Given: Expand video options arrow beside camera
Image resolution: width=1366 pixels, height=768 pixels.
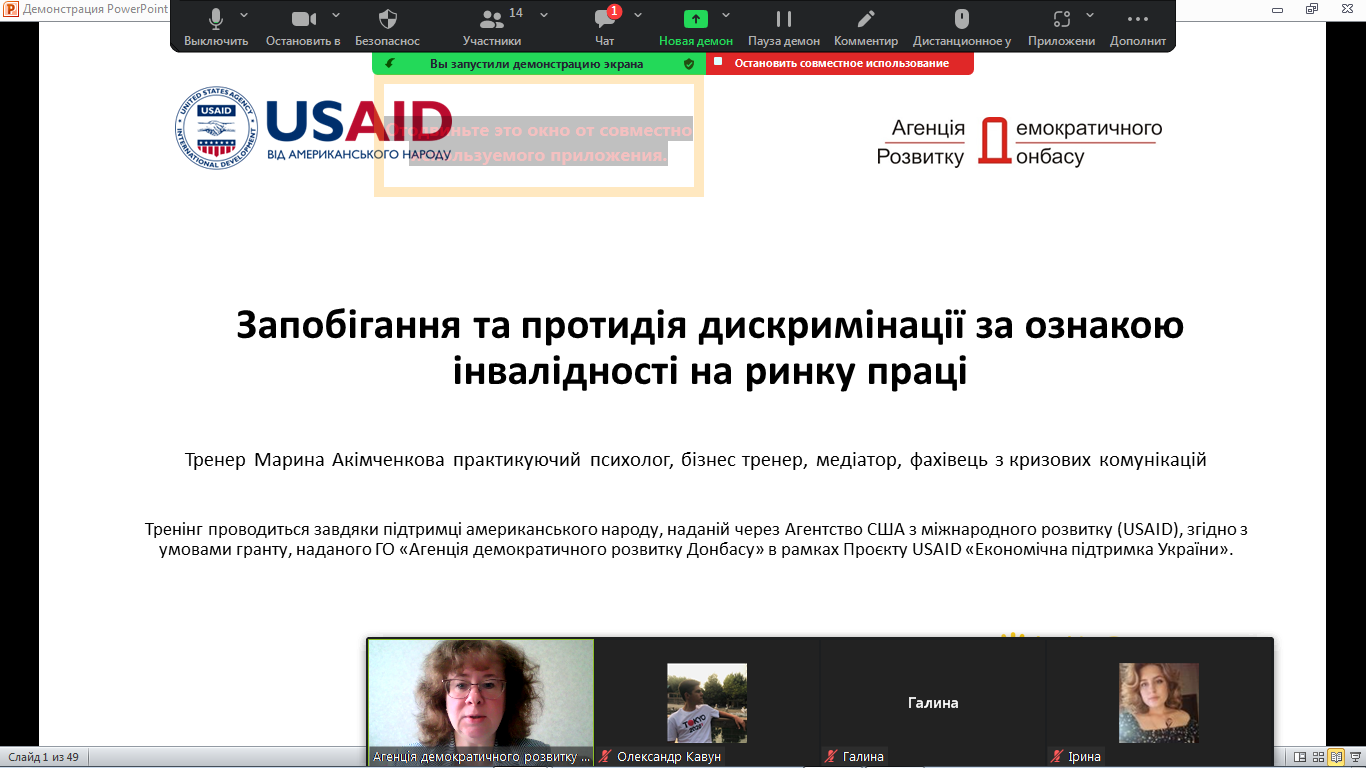Looking at the screenshot, I should pos(336,15).
